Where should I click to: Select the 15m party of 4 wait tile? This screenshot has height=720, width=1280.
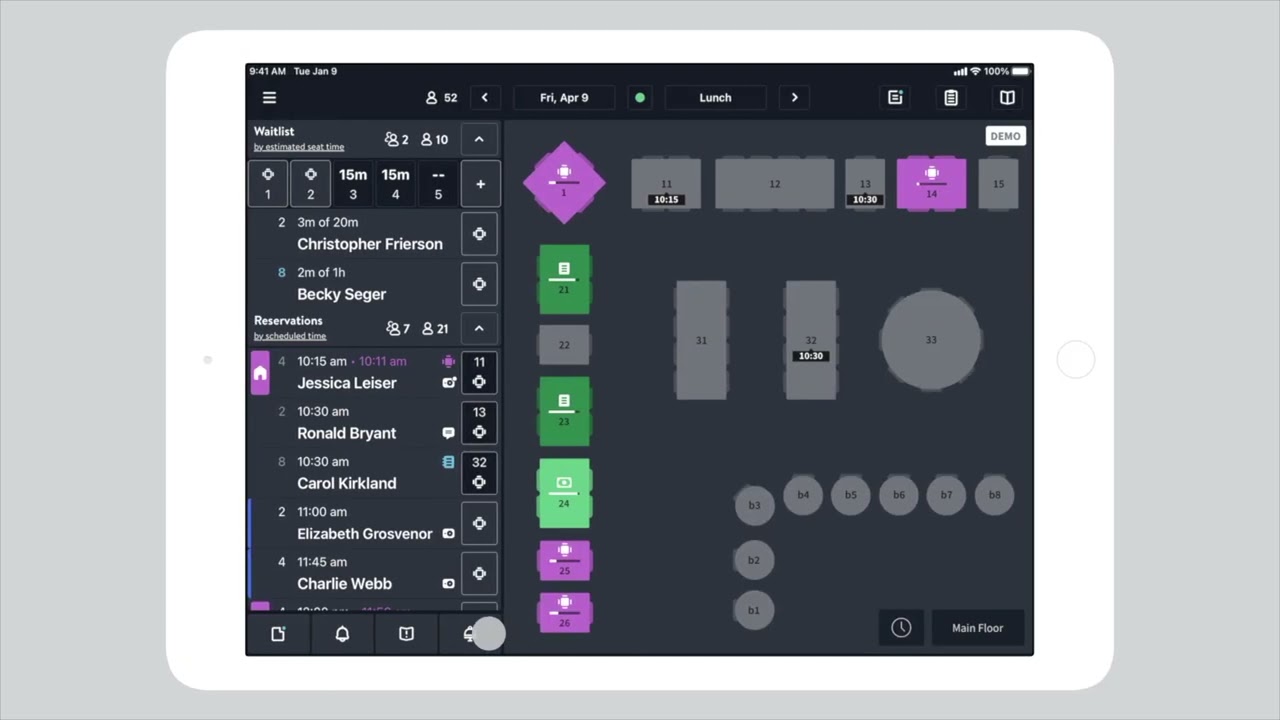point(395,184)
